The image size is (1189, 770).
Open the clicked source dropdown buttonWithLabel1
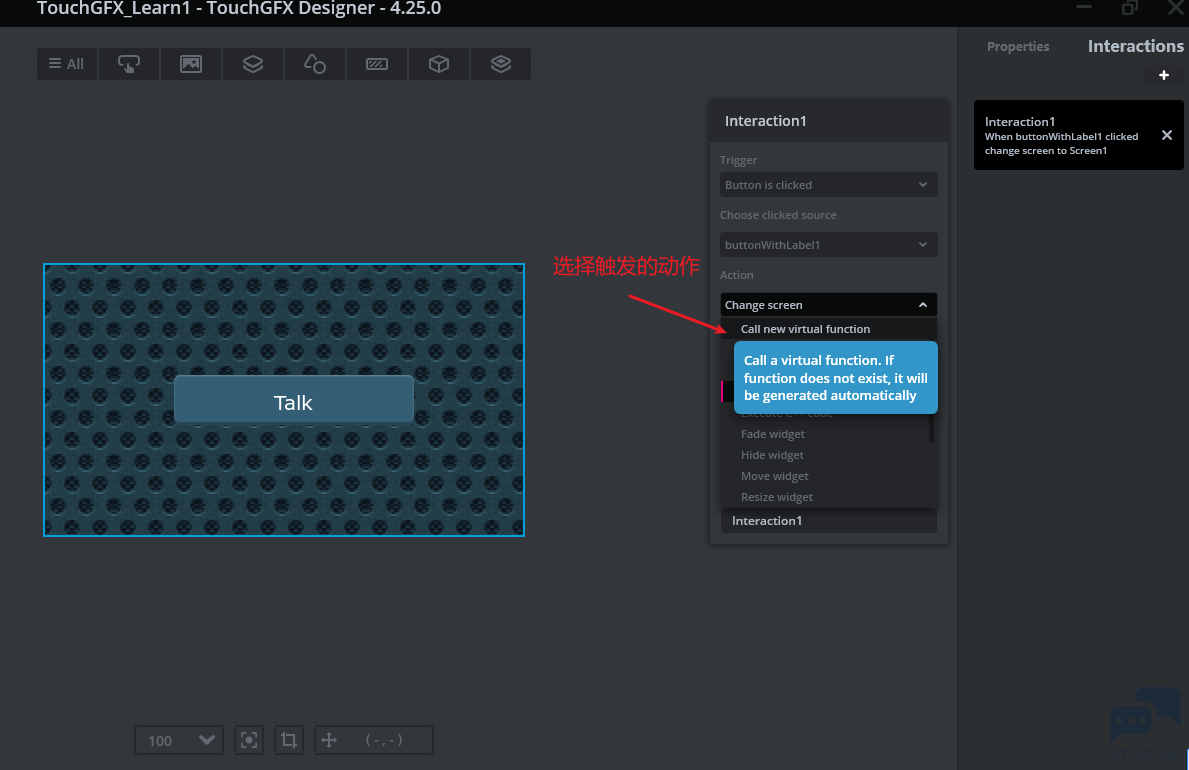(828, 245)
